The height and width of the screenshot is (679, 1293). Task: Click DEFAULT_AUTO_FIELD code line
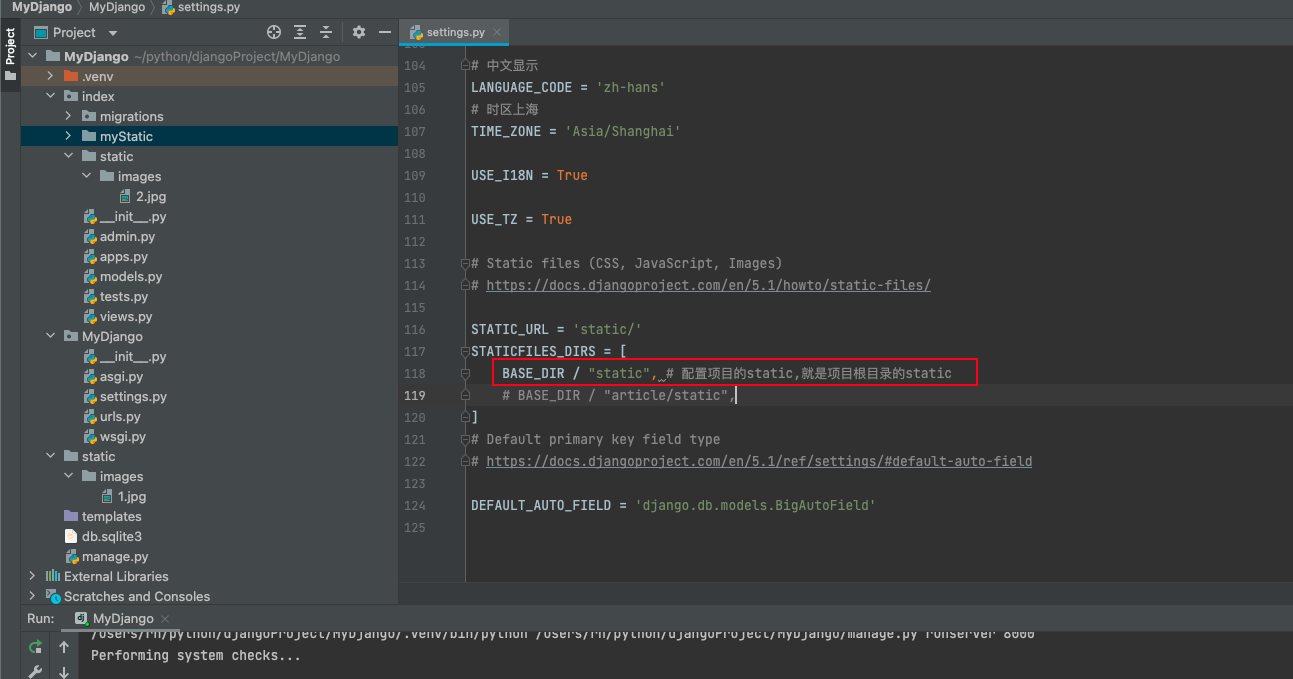[x=673, y=505]
